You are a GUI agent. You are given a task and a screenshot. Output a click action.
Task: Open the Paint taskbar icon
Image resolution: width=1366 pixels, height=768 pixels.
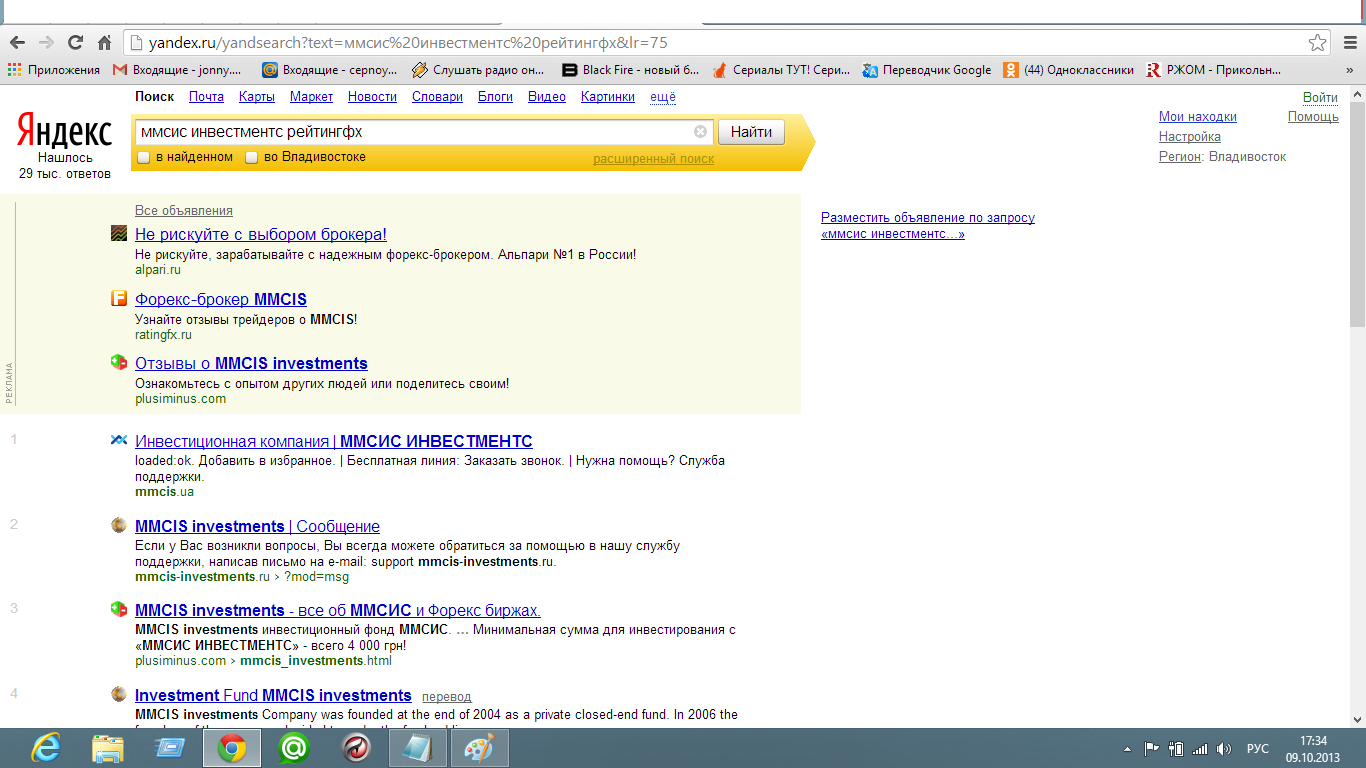480,748
